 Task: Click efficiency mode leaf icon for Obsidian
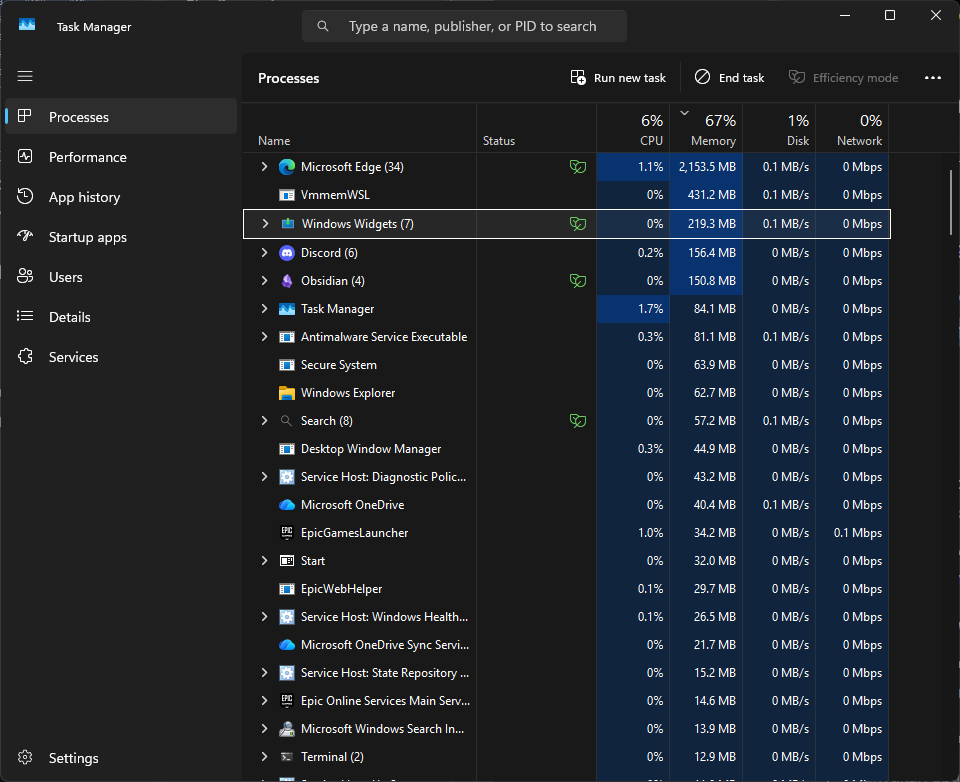pyautogui.click(x=577, y=281)
